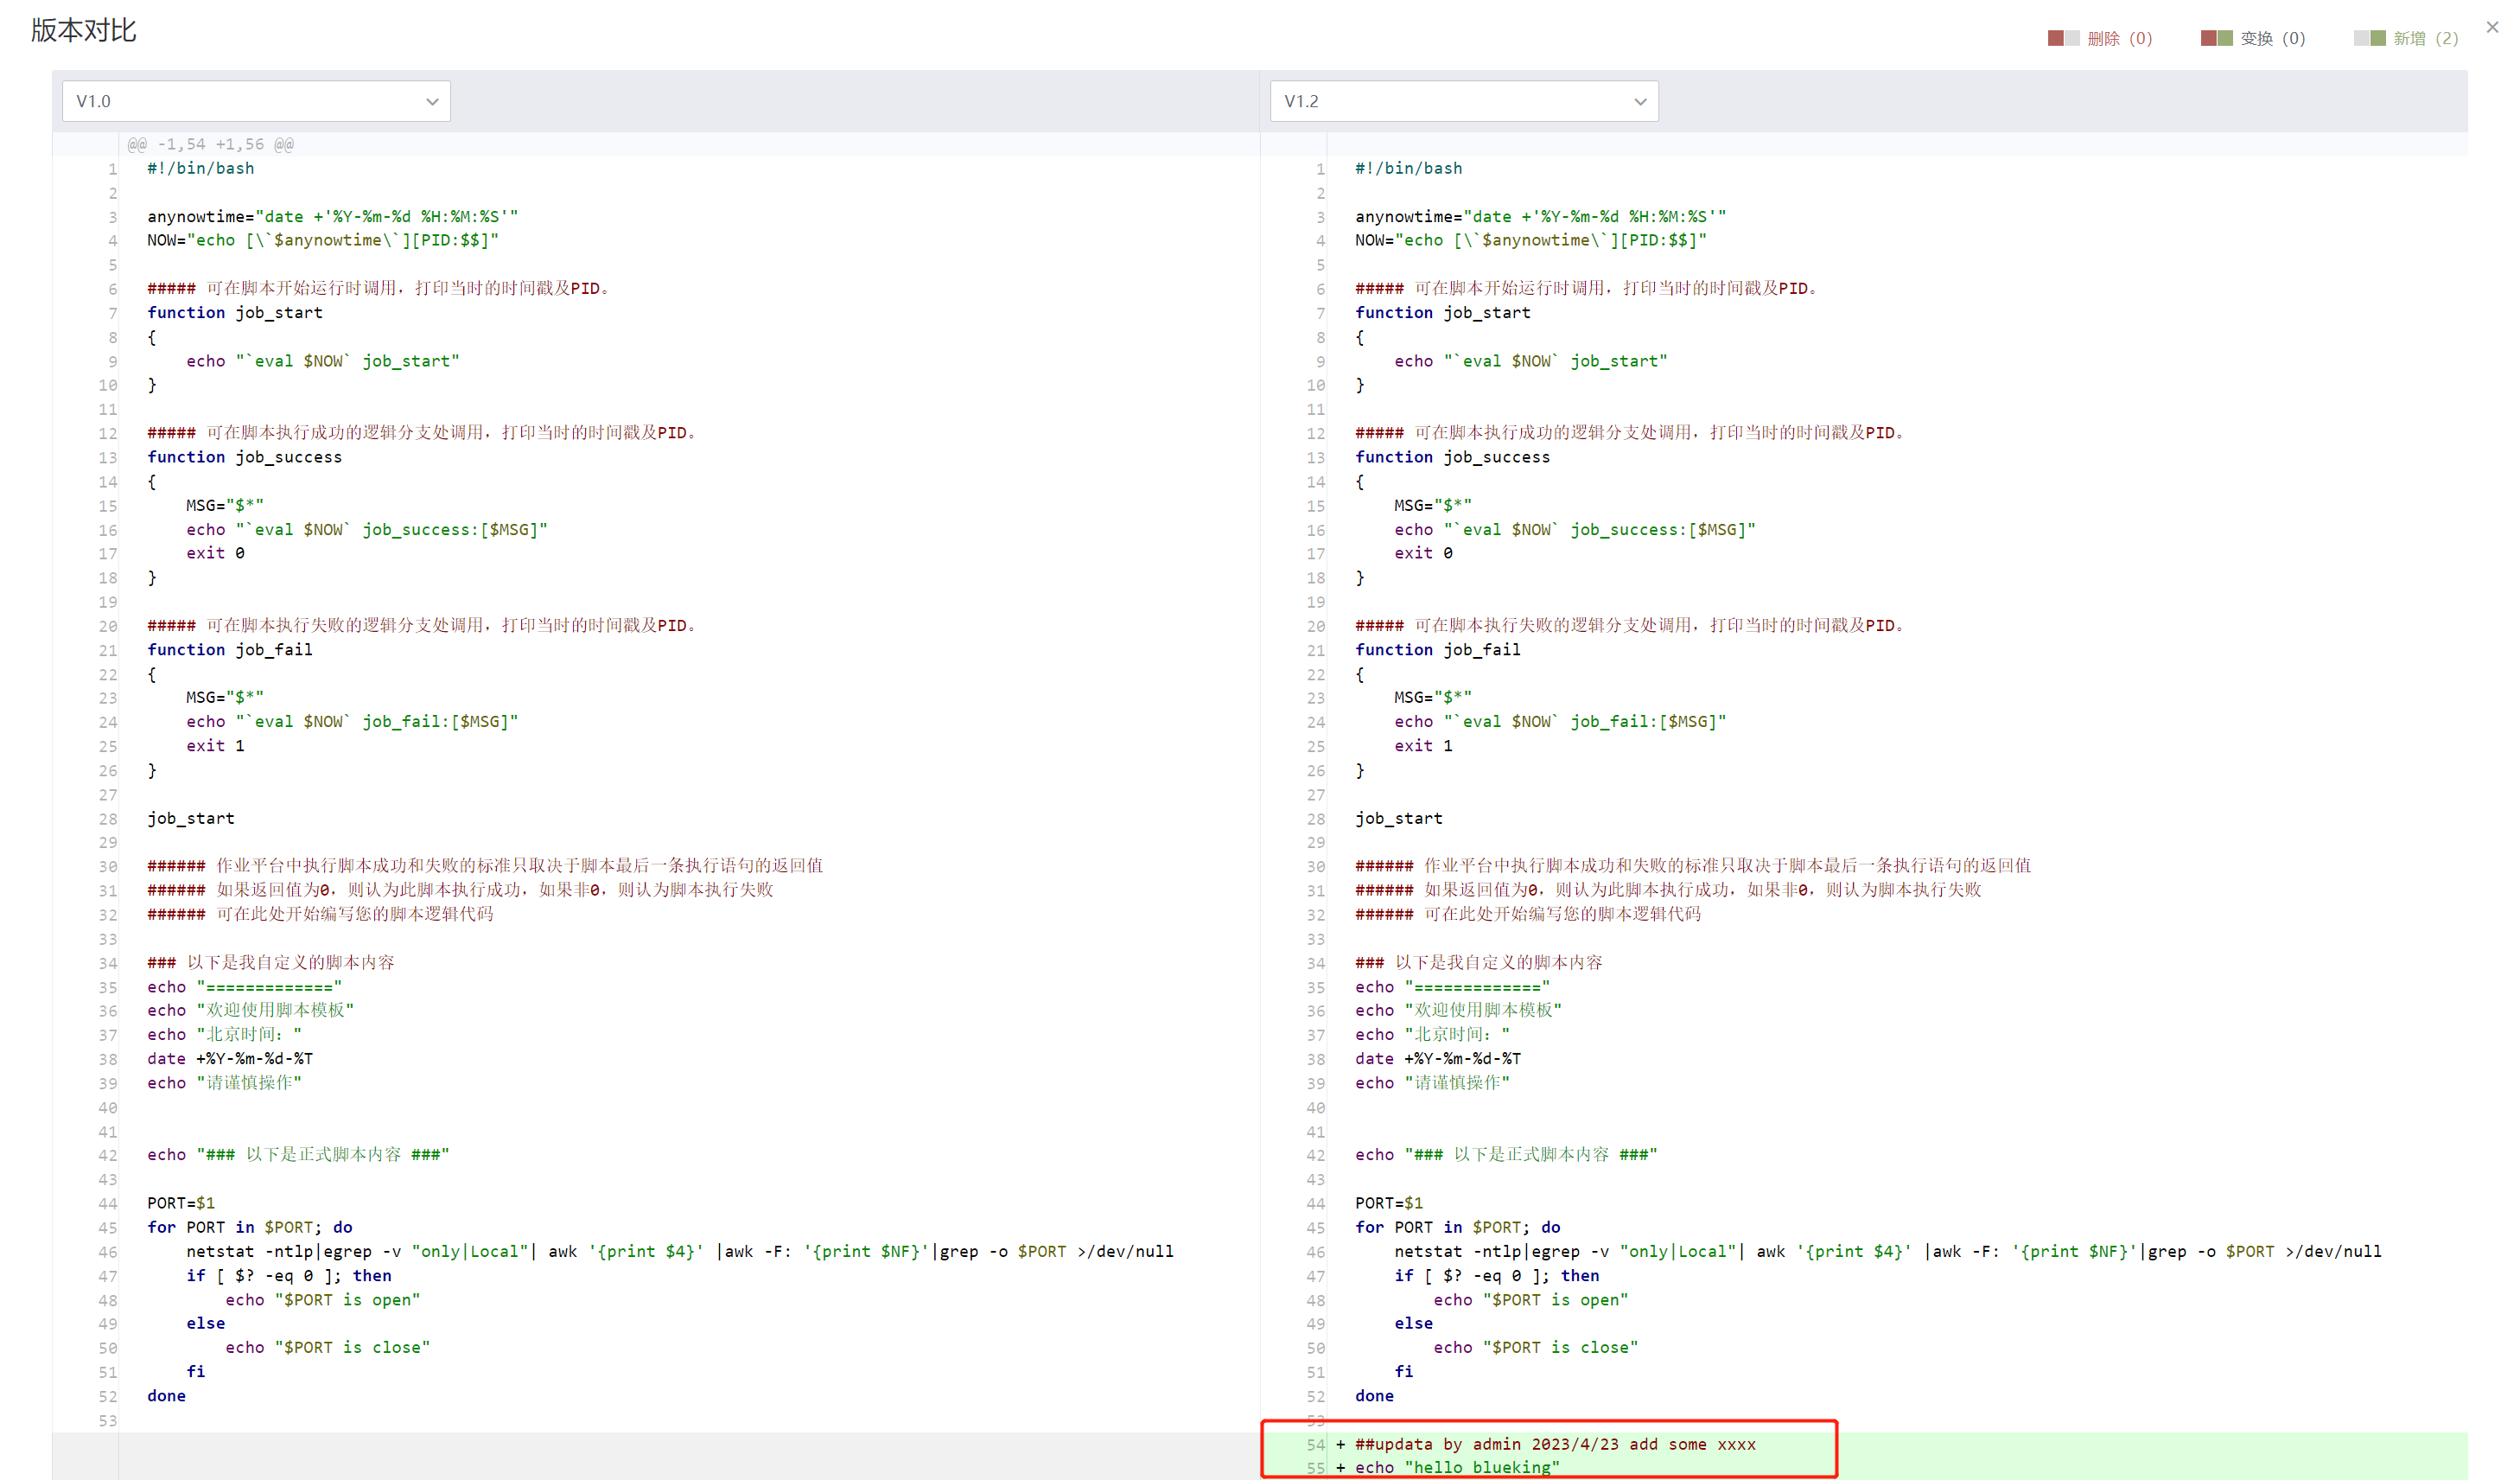Click MSG="$*" on line 15 left pane
The image size is (2520, 1480).
225,505
